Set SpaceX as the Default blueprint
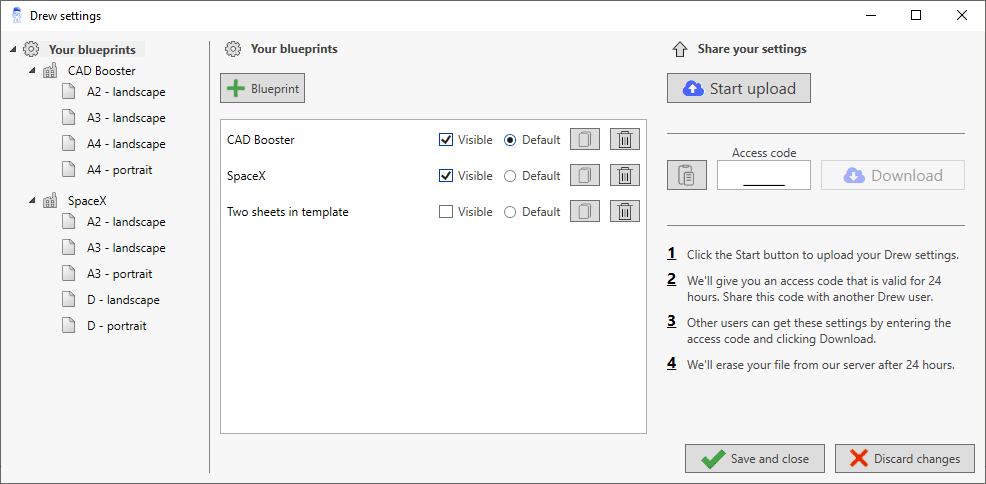Image resolution: width=986 pixels, height=484 pixels. (x=510, y=176)
